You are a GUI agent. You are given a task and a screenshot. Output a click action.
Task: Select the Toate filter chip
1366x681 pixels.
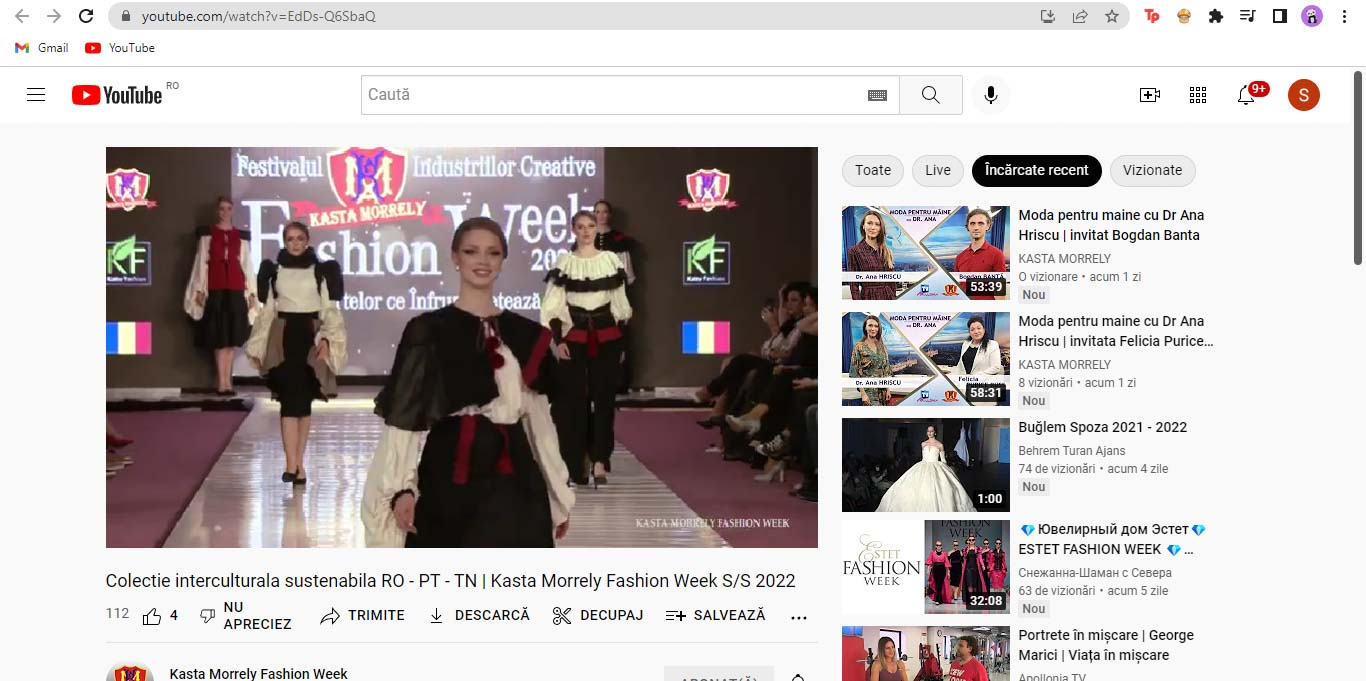pos(873,170)
